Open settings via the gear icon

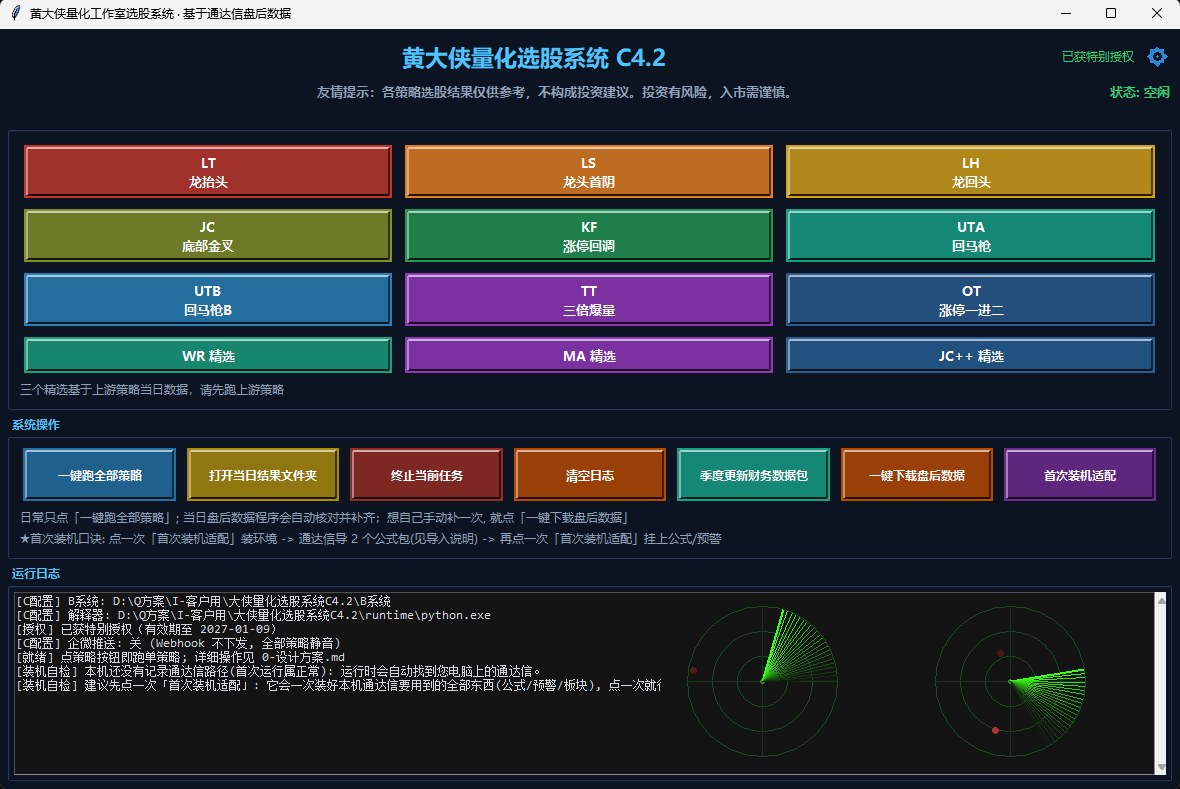(x=1157, y=56)
